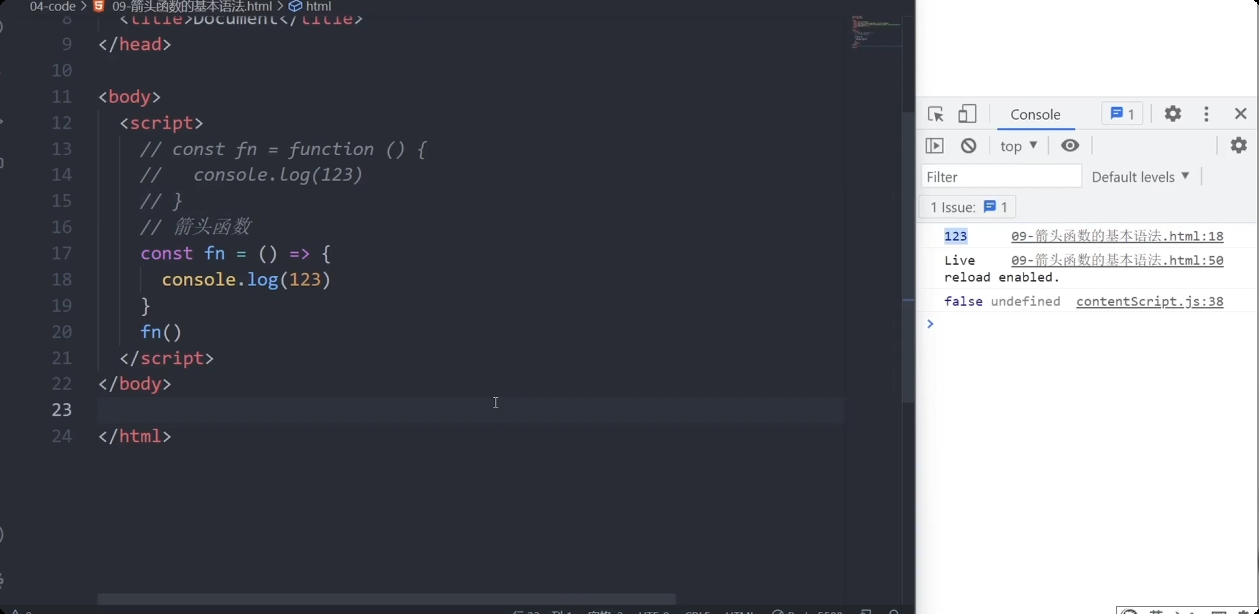
Task: Click the editor horizontal scrollbar
Action: (x=386, y=599)
